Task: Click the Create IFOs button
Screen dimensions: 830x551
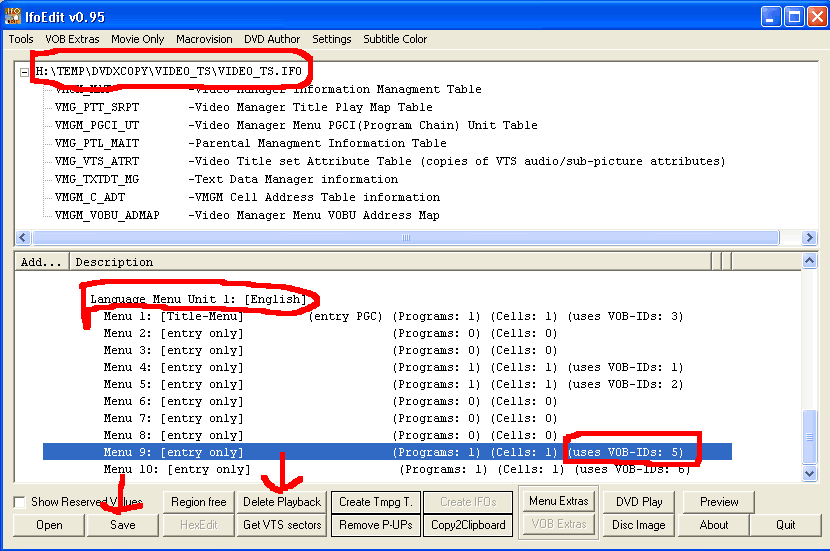Action: pyautogui.click(x=468, y=502)
